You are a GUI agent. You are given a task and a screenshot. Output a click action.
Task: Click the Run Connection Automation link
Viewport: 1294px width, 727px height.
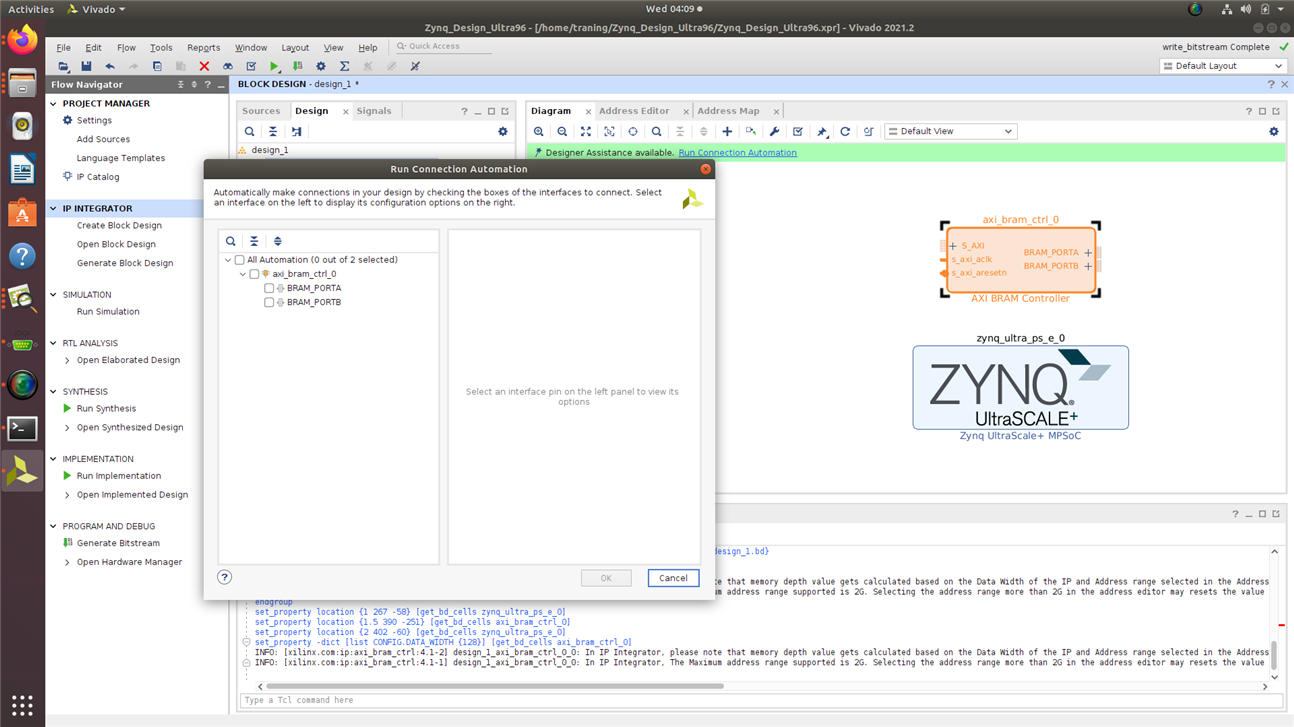coord(737,153)
